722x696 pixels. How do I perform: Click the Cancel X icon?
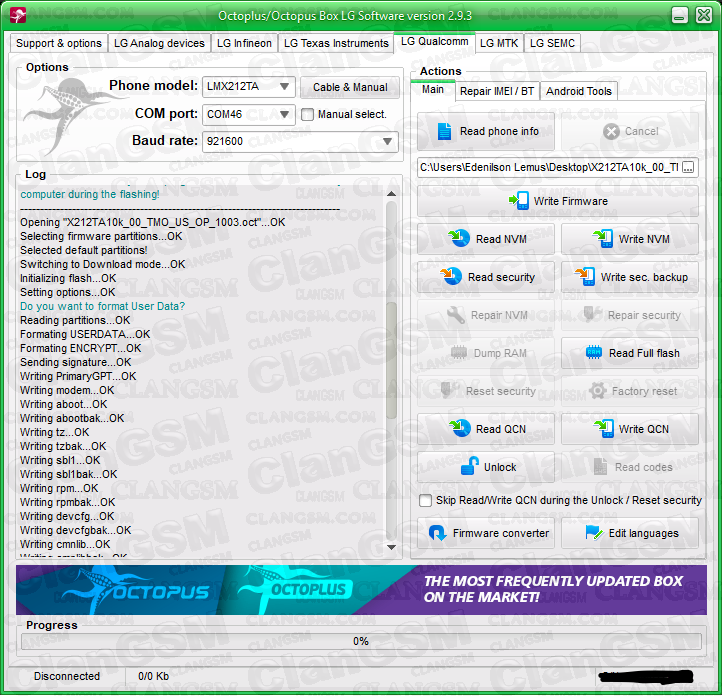pos(611,132)
